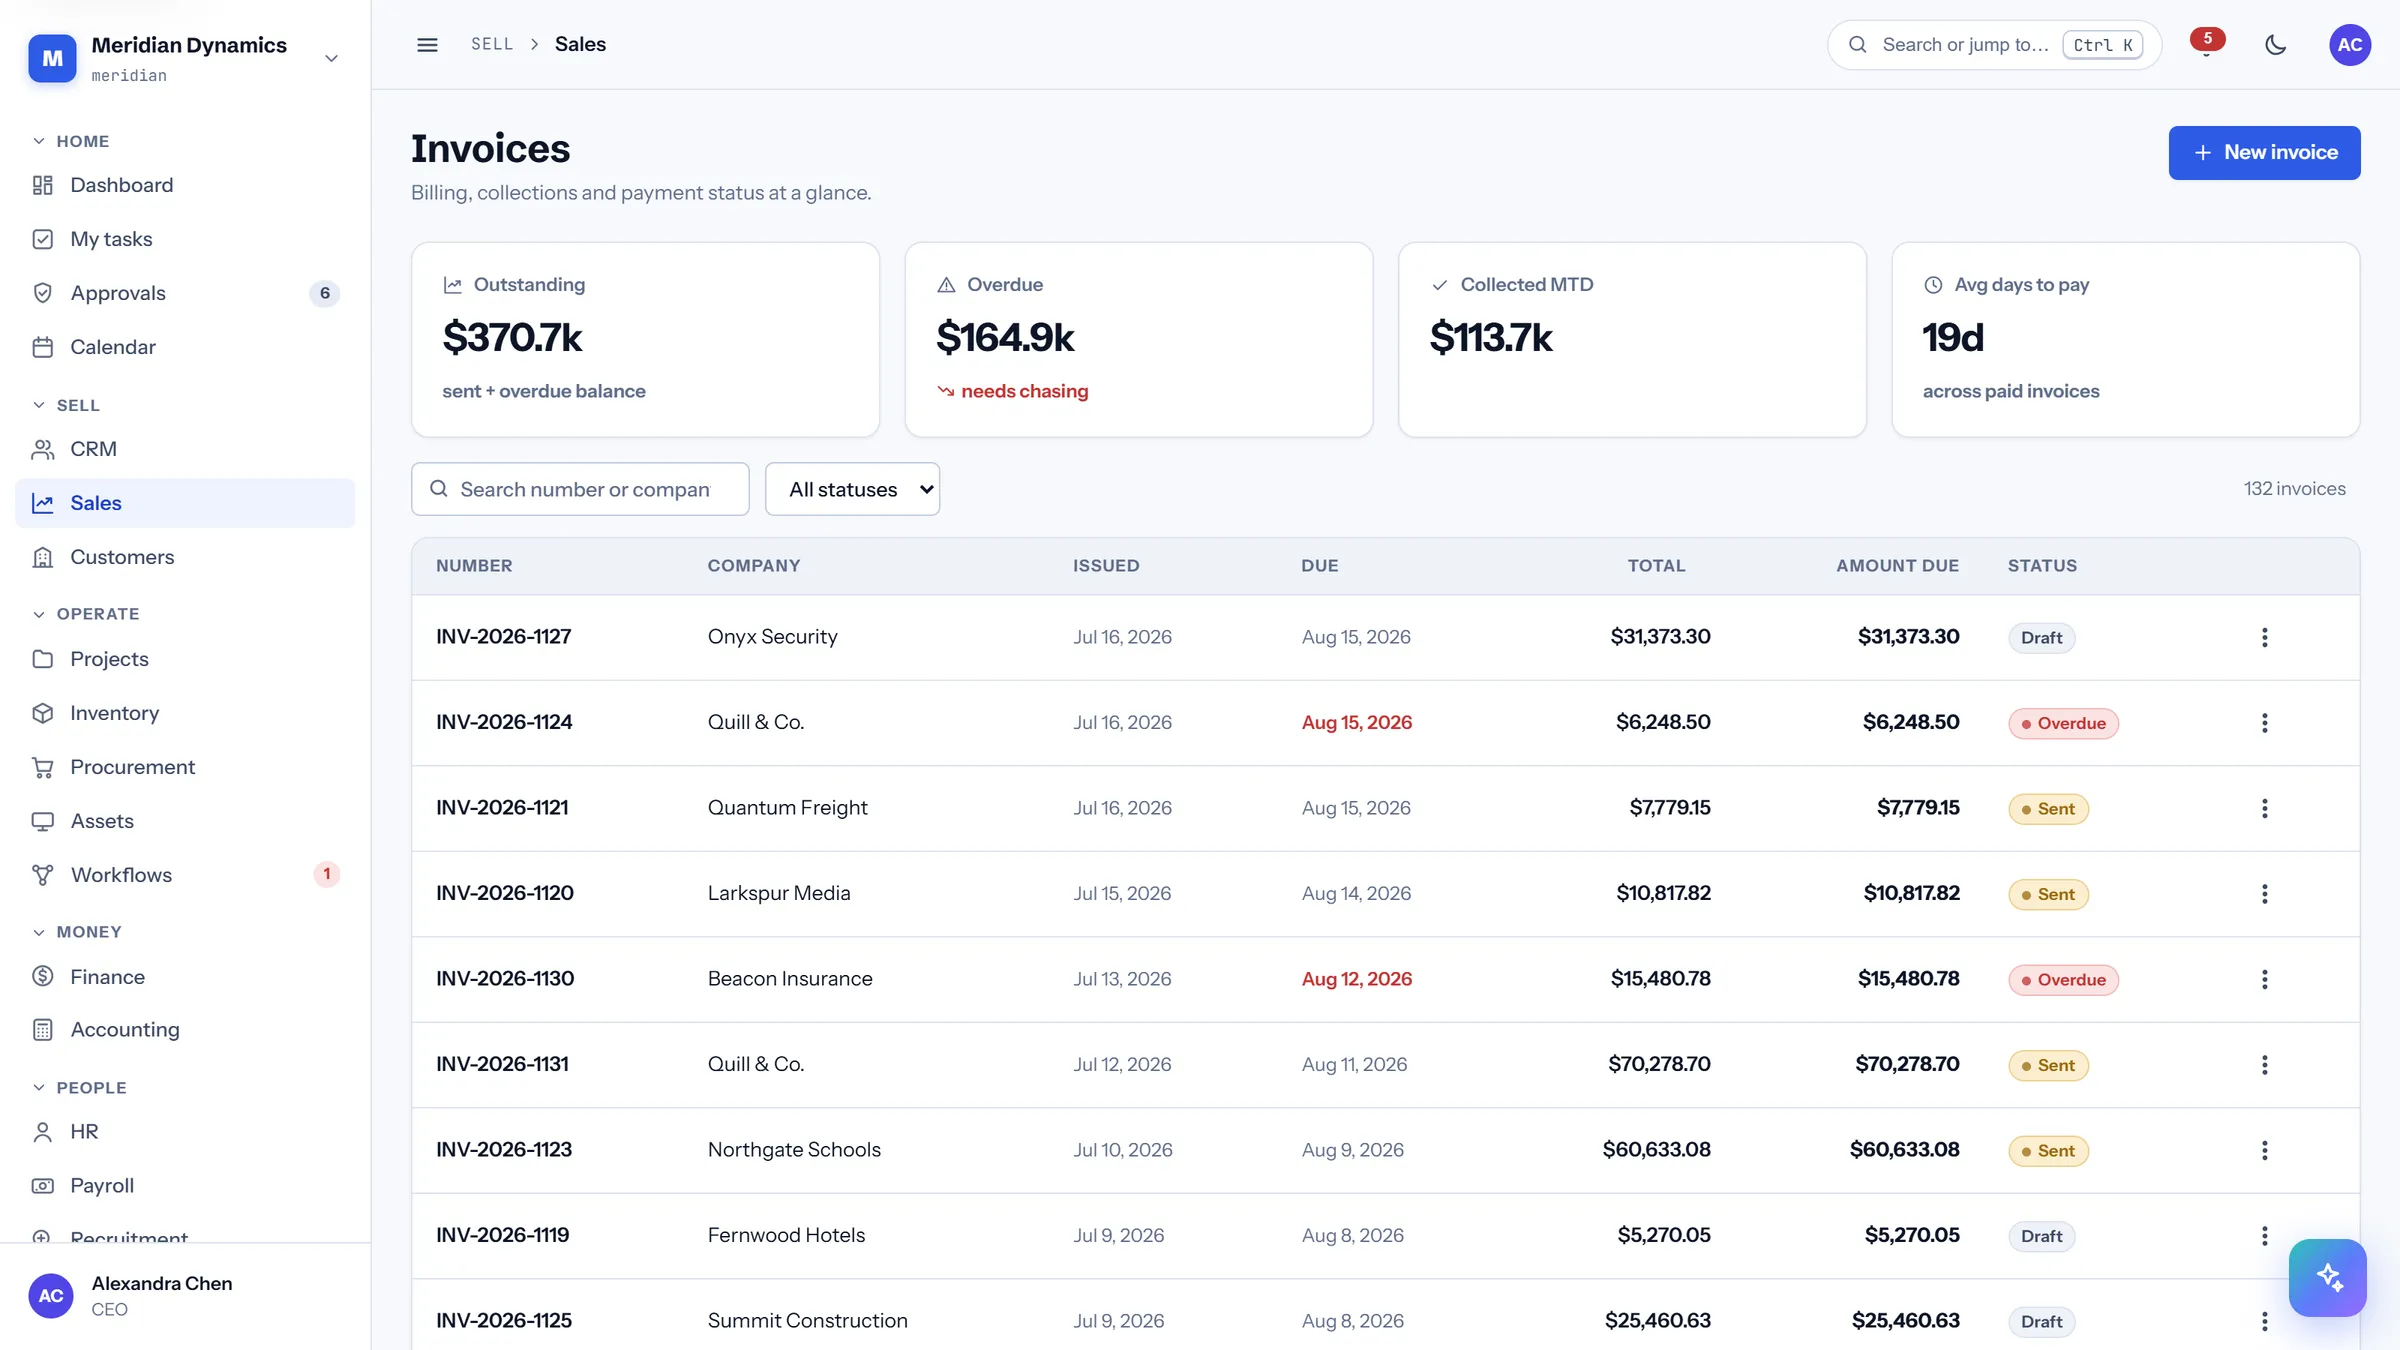Image resolution: width=2400 pixels, height=1350 pixels.
Task: Open the Avg days to pay card
Action: pos(2126,339)
